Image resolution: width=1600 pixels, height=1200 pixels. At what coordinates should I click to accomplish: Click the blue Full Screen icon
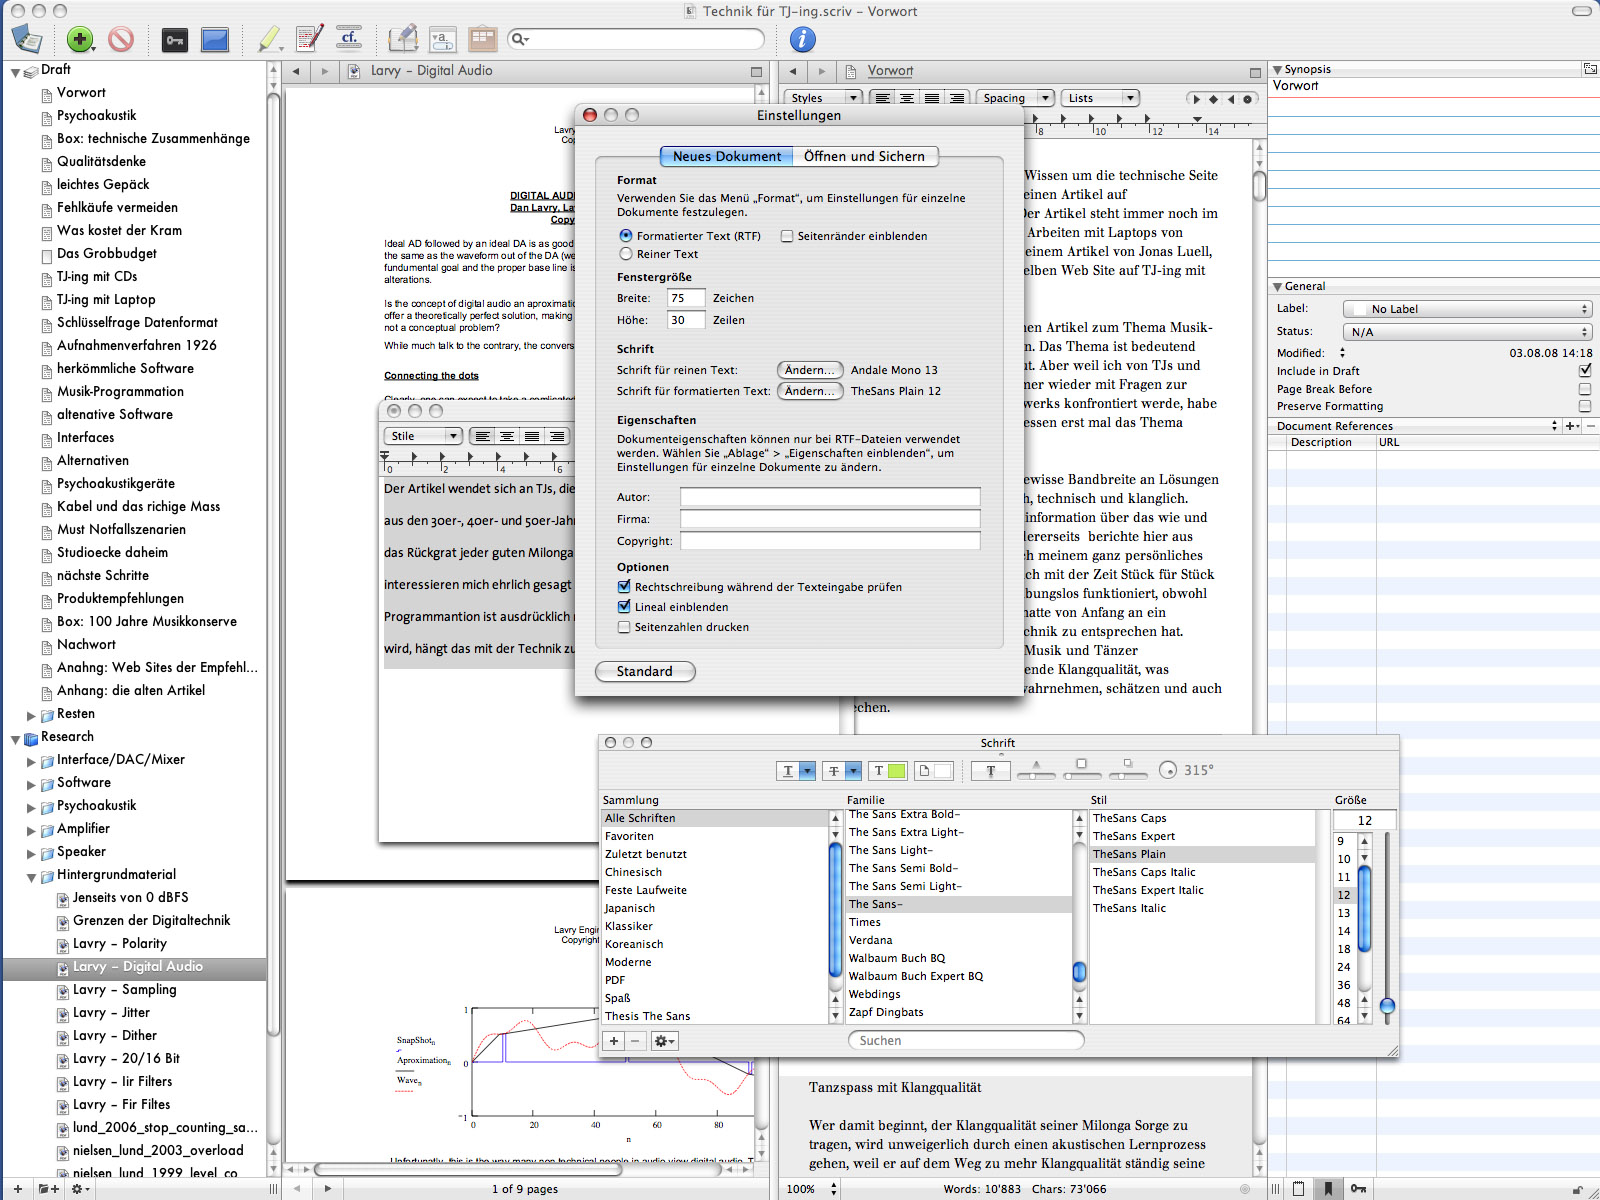(215, 40)
